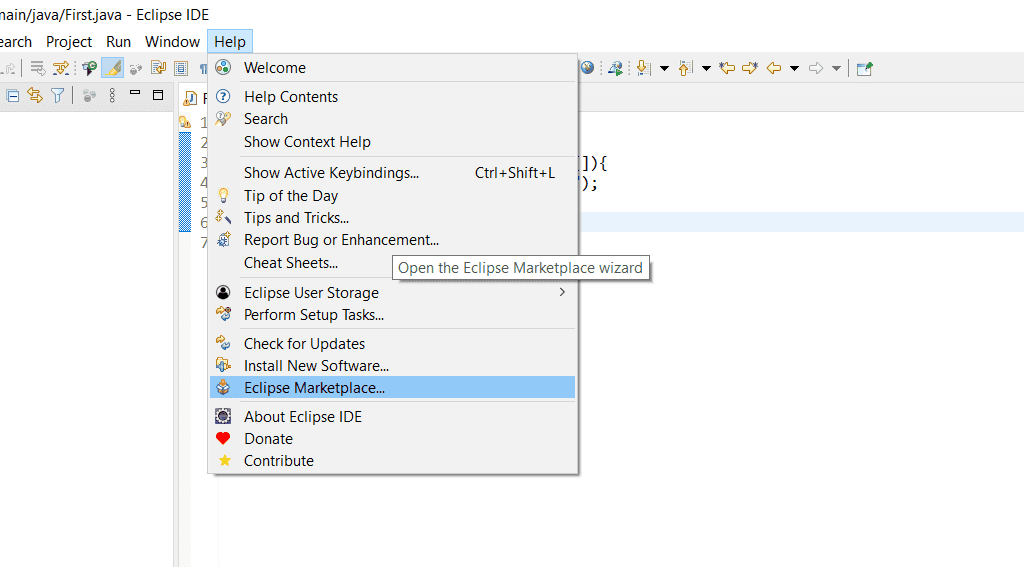The image size is (1024, 567).
Task: Click the Install New Software icon
Action: point(223,364)
